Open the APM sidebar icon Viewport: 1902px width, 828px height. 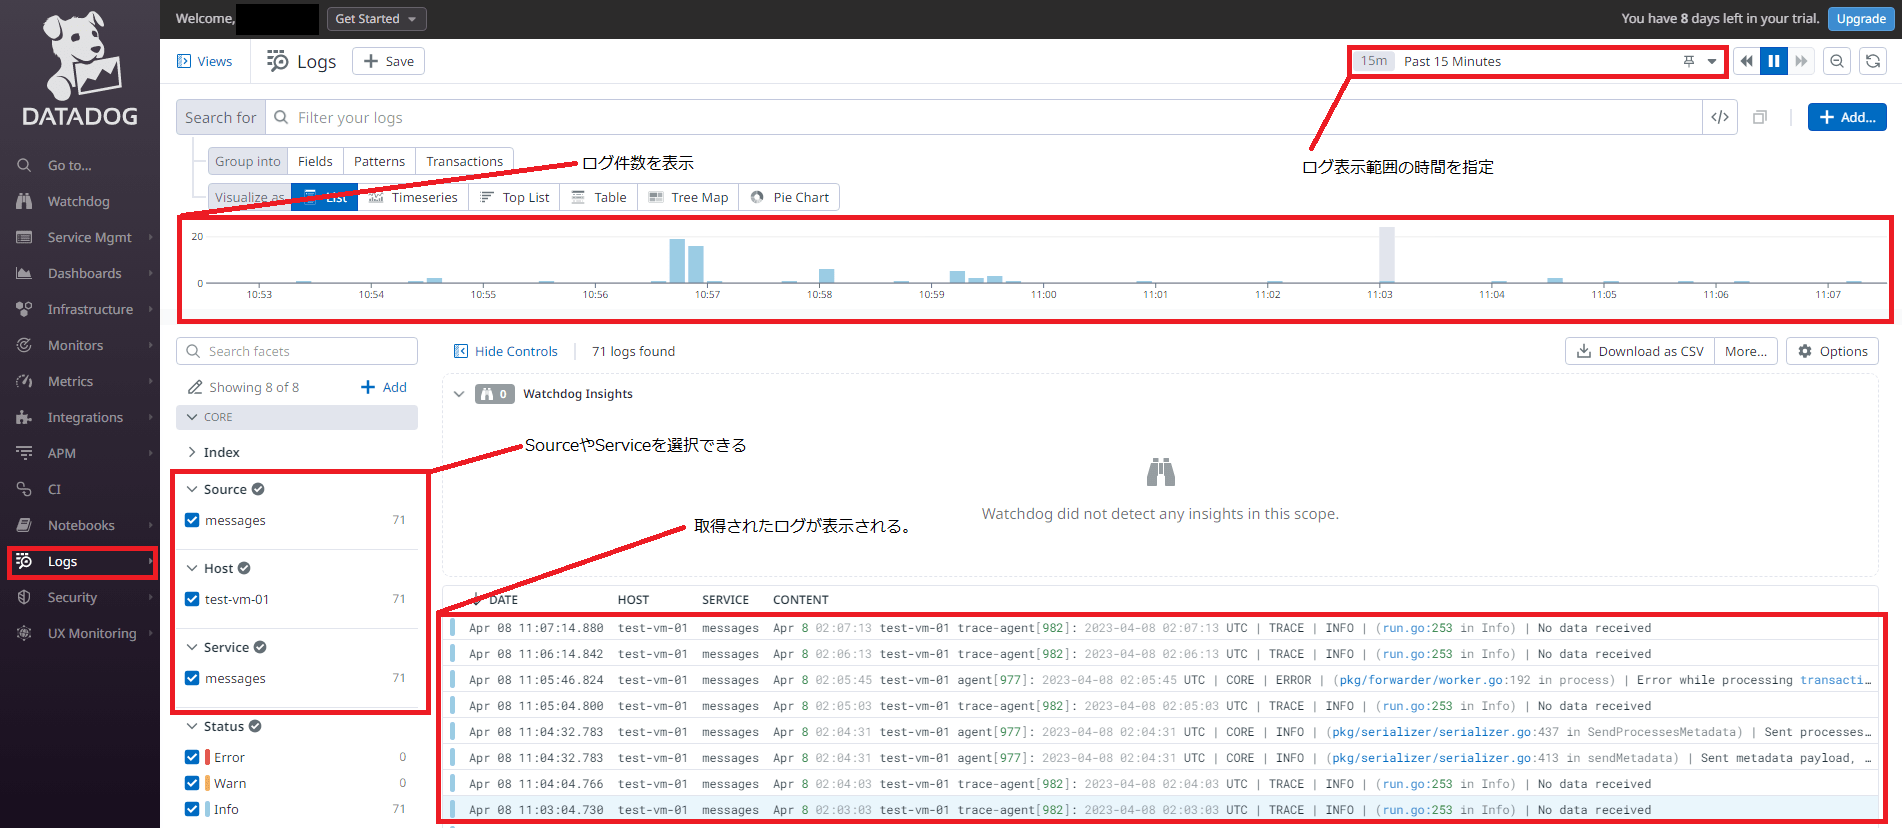click(24, 453)
